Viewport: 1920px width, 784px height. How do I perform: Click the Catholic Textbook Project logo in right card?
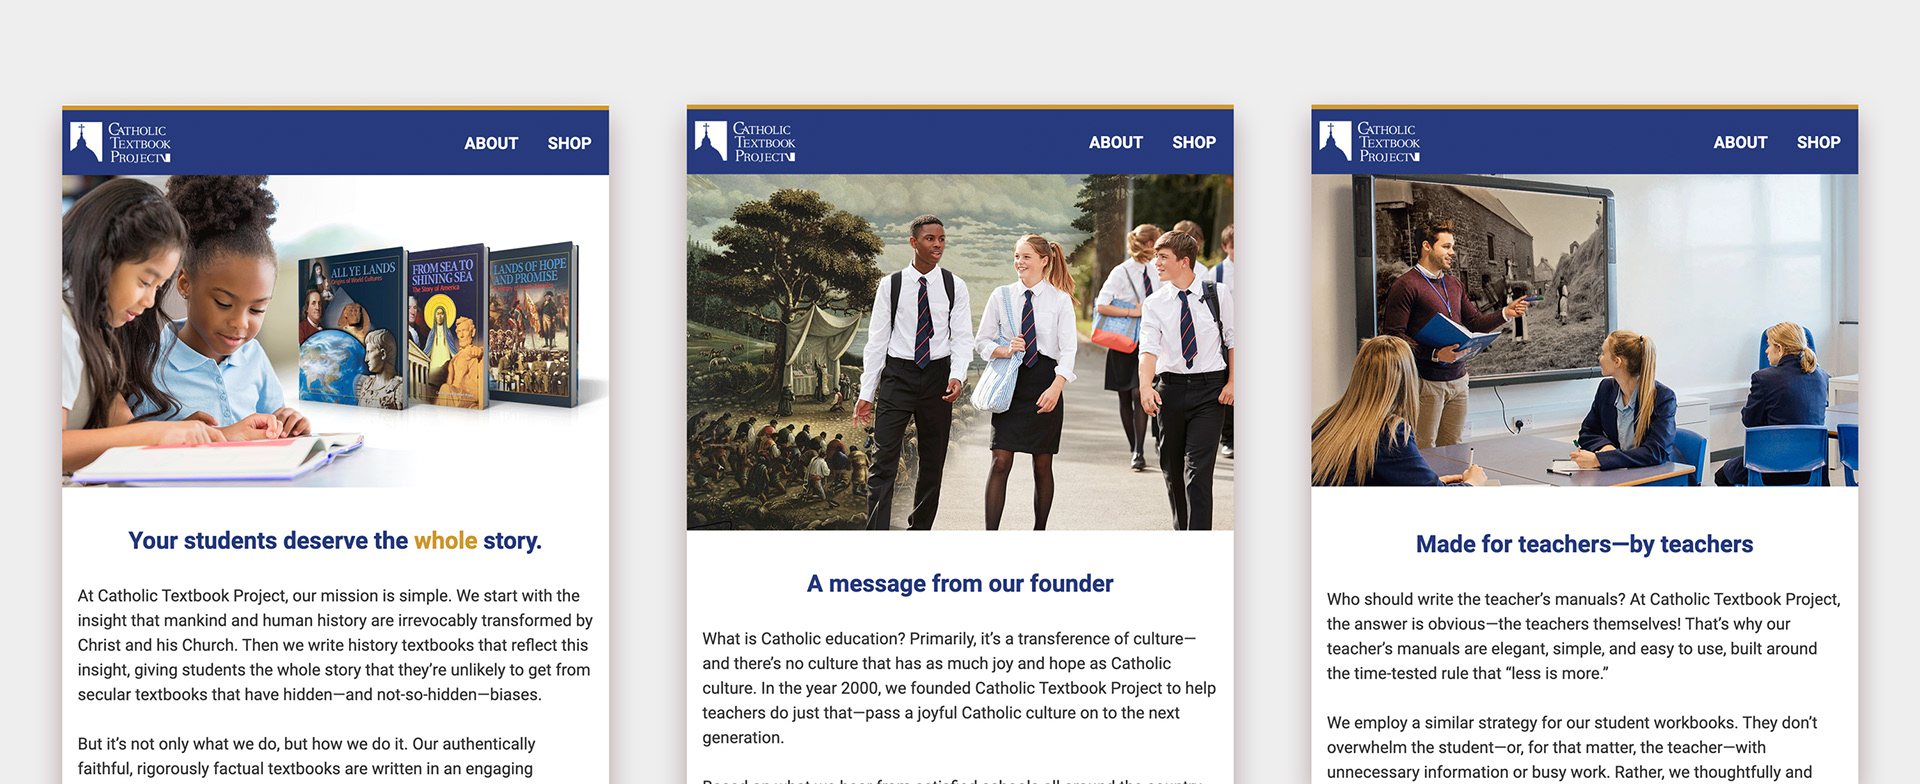(1370, 141)
